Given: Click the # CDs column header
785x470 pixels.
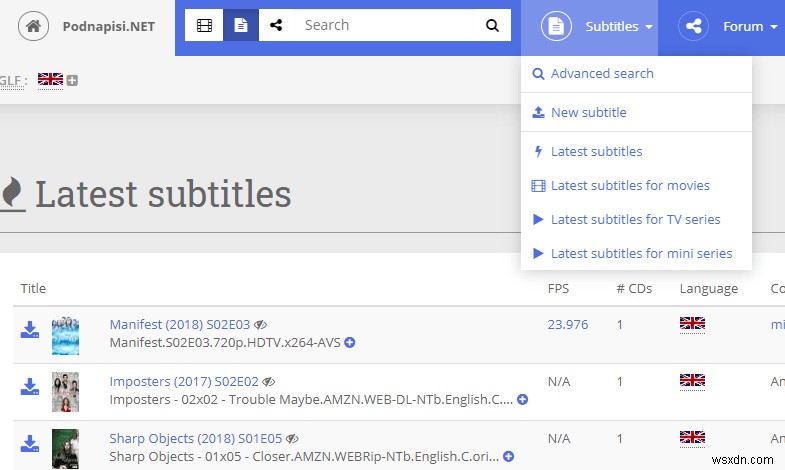Looking at the screenshot, I should point(634,289).
